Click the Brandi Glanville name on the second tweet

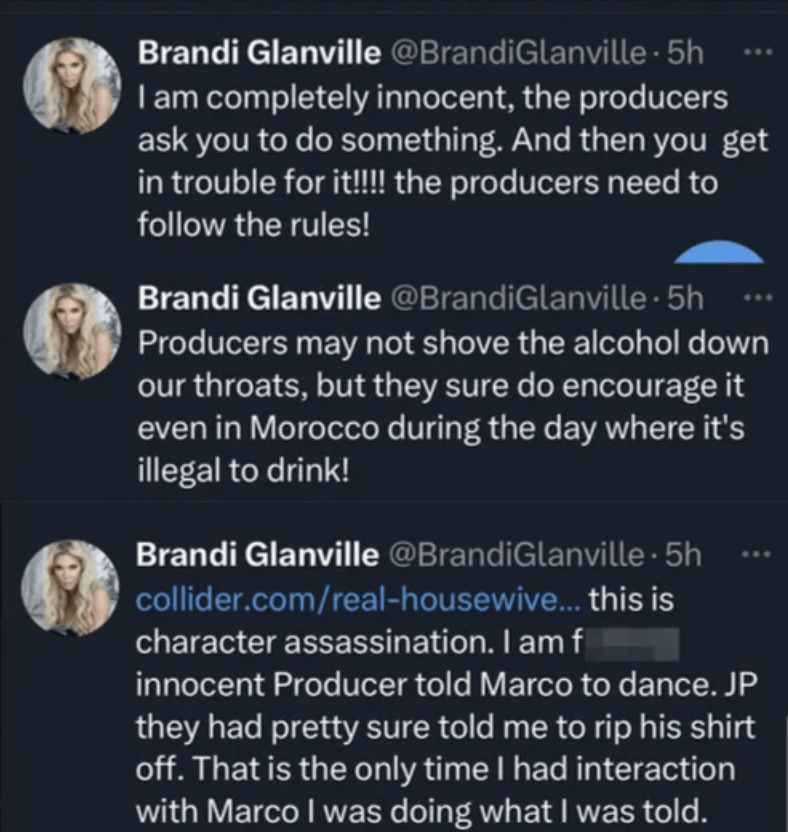(258, 298)
